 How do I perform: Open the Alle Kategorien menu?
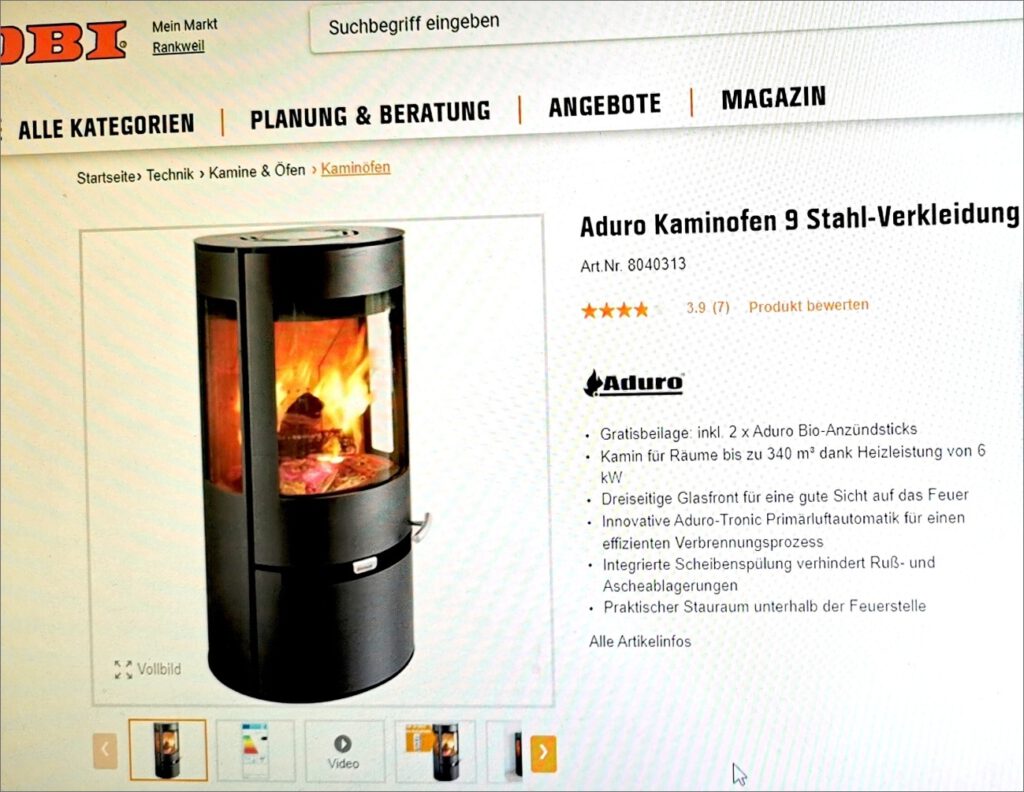[106, 127]
